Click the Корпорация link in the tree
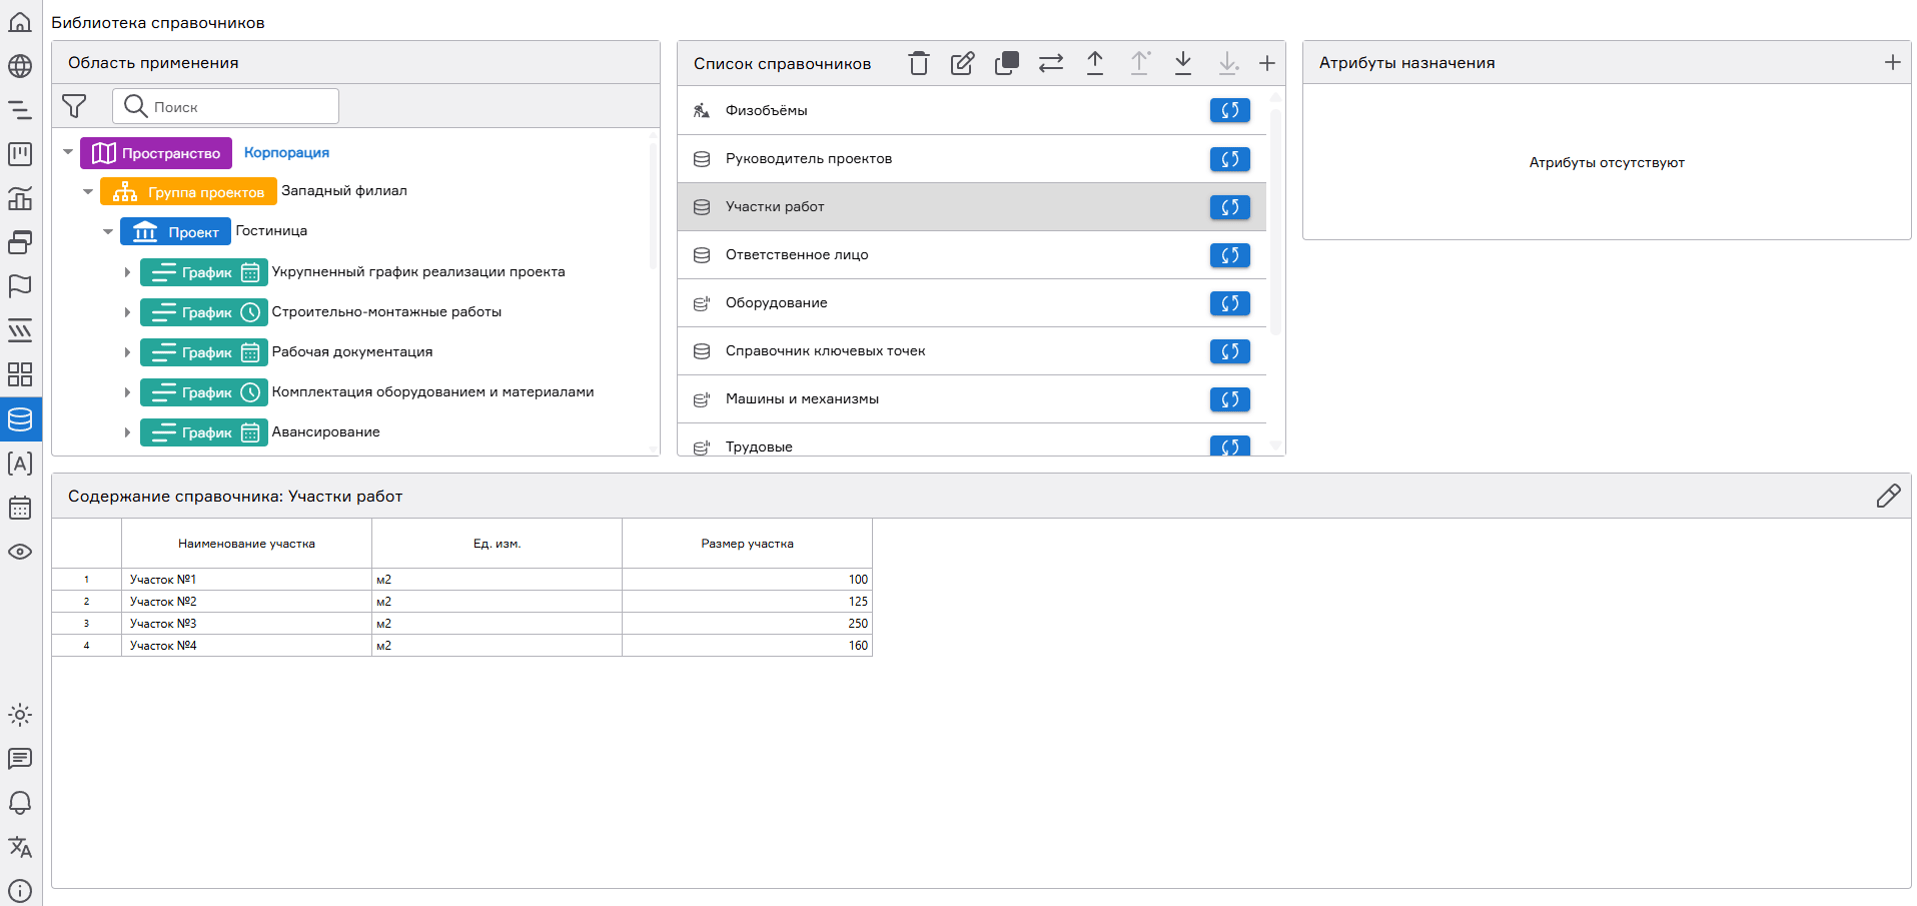This screenshot has height=906, width=1917. (286, 153)
